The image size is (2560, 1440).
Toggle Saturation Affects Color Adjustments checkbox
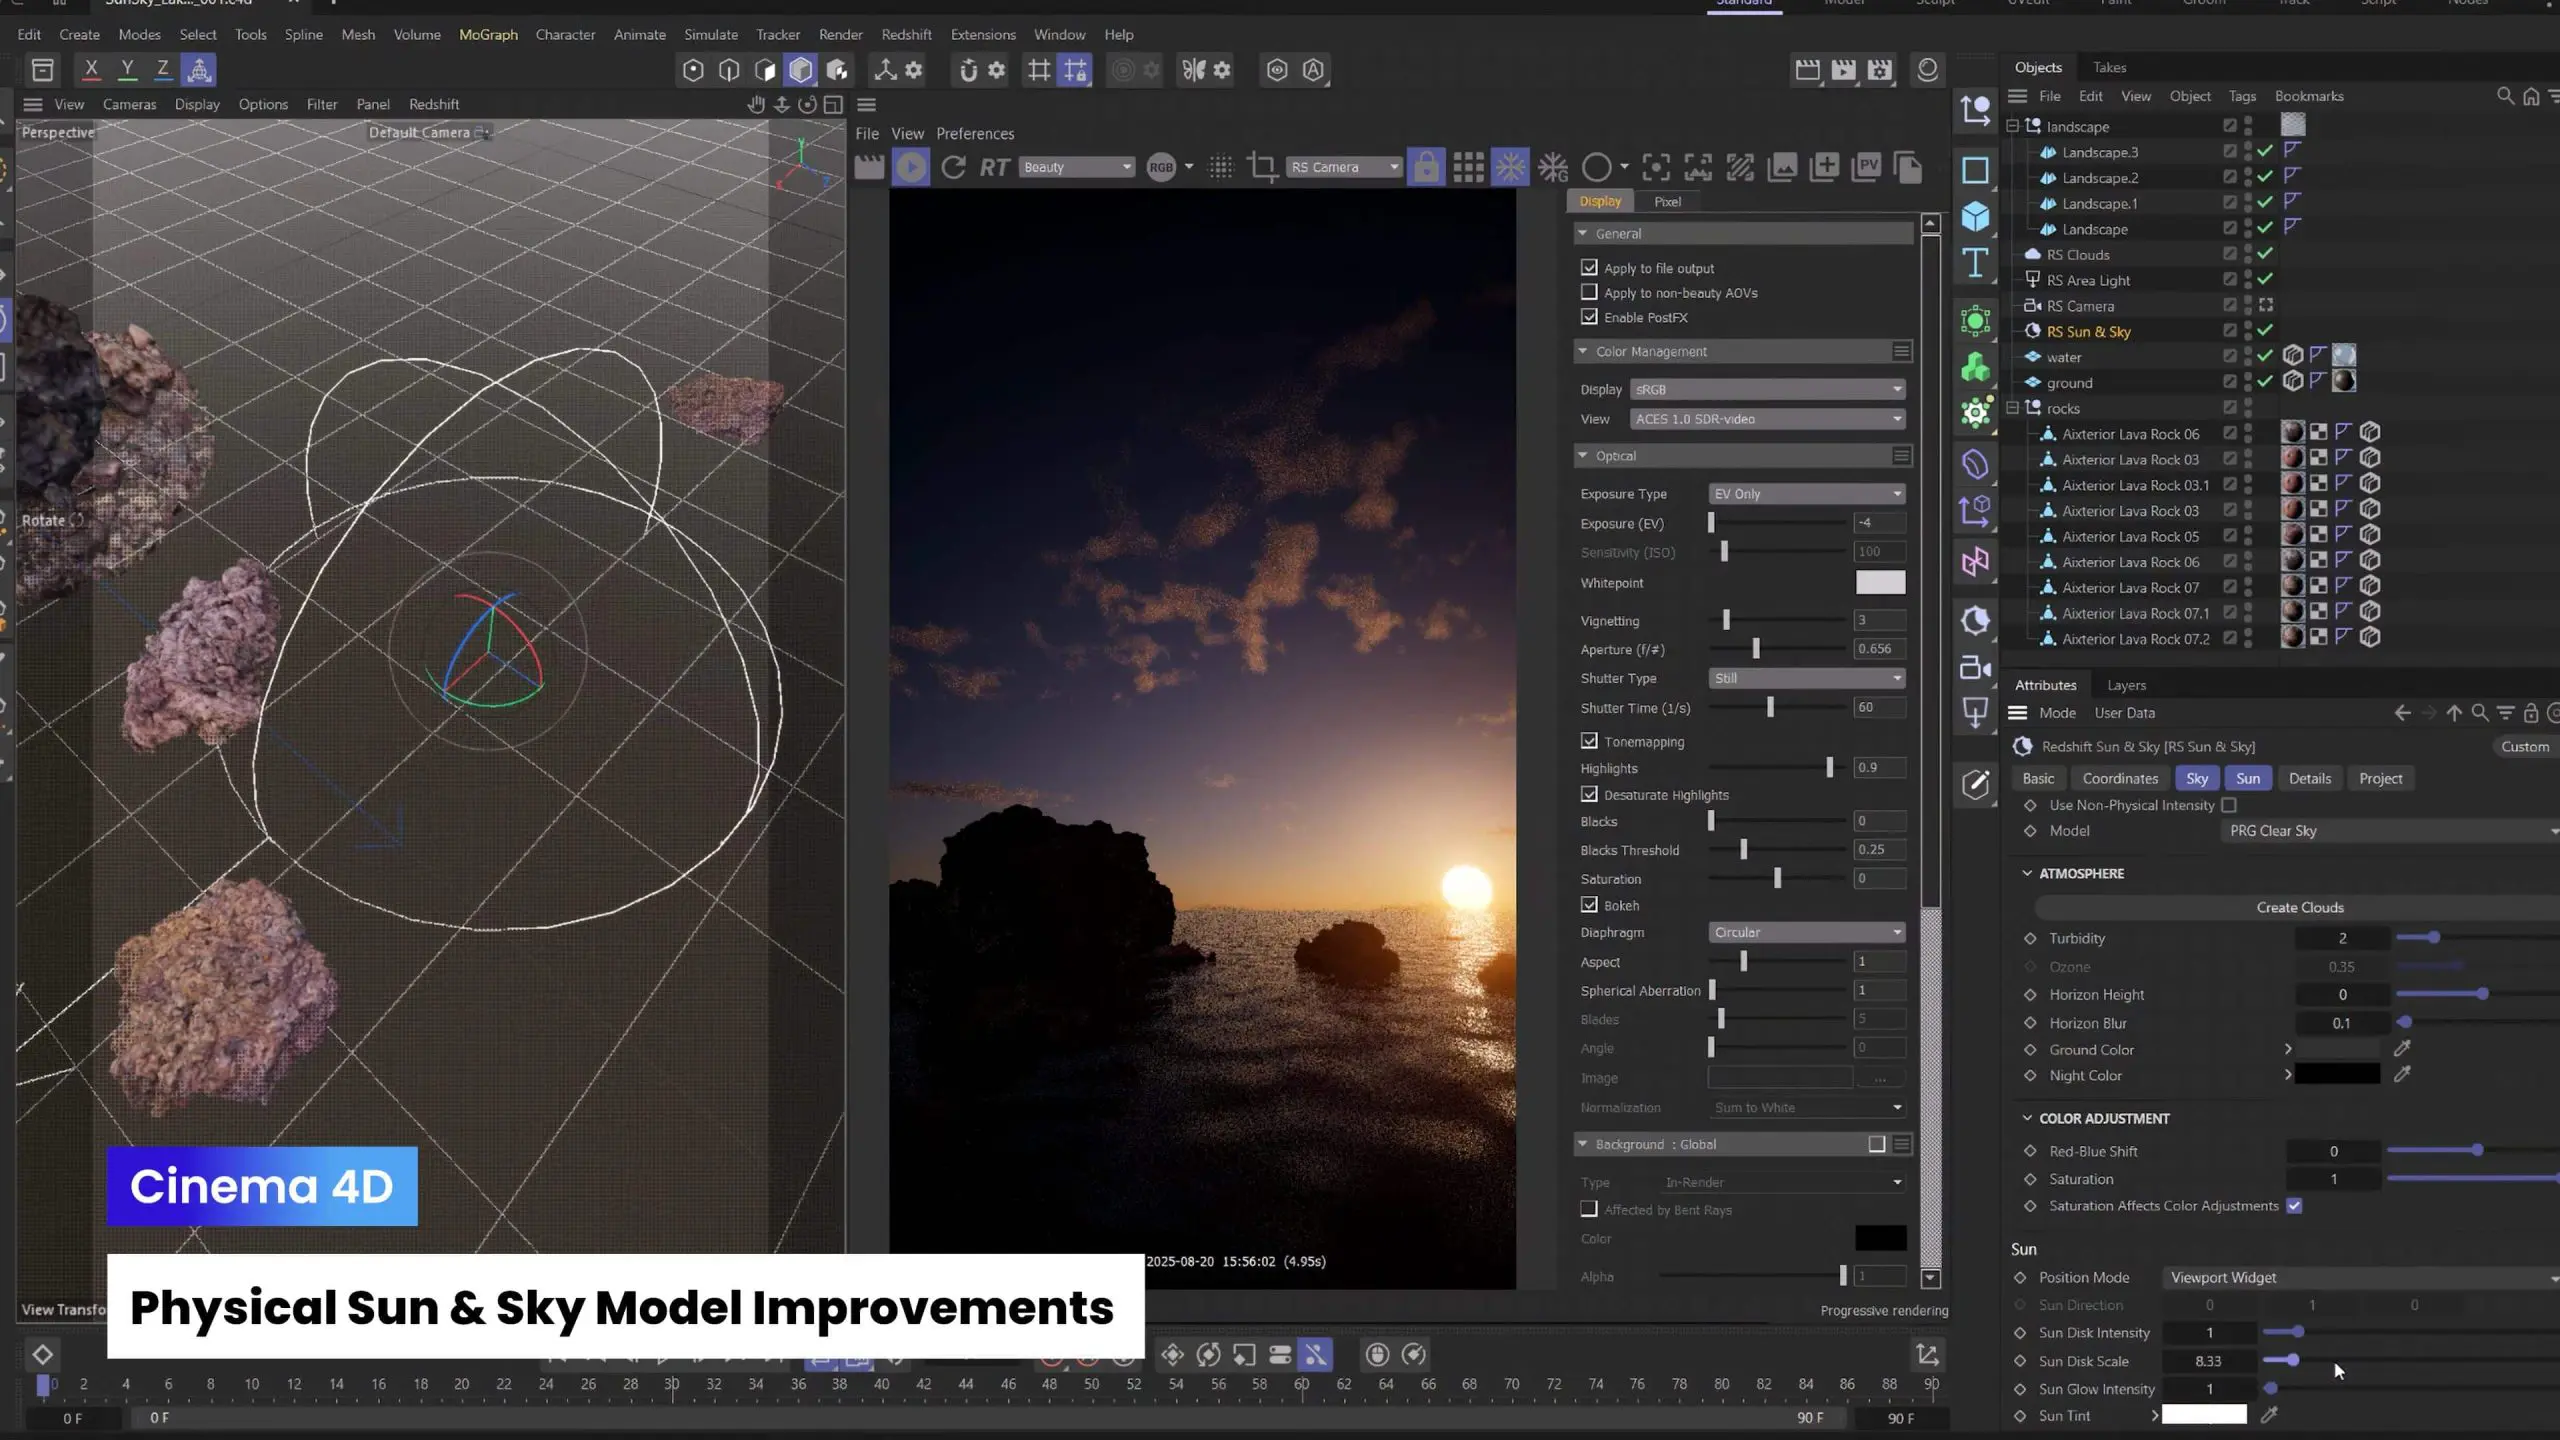(2294, 1205)
